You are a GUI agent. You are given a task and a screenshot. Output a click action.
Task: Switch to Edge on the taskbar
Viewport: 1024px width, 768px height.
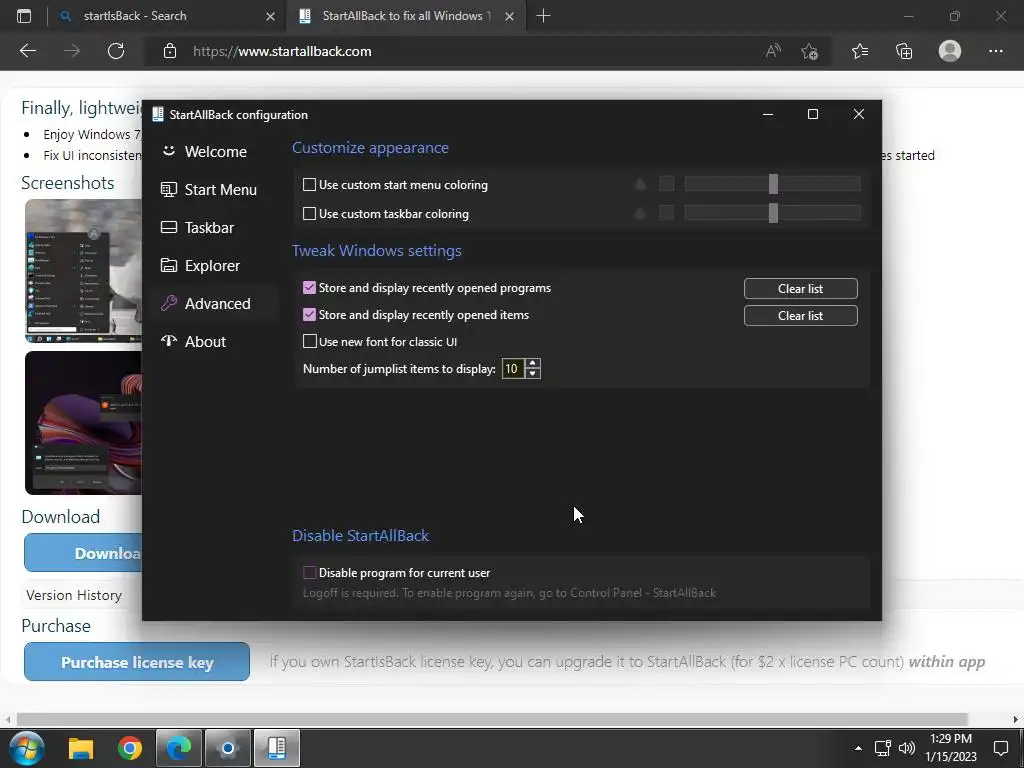(178, 748)
